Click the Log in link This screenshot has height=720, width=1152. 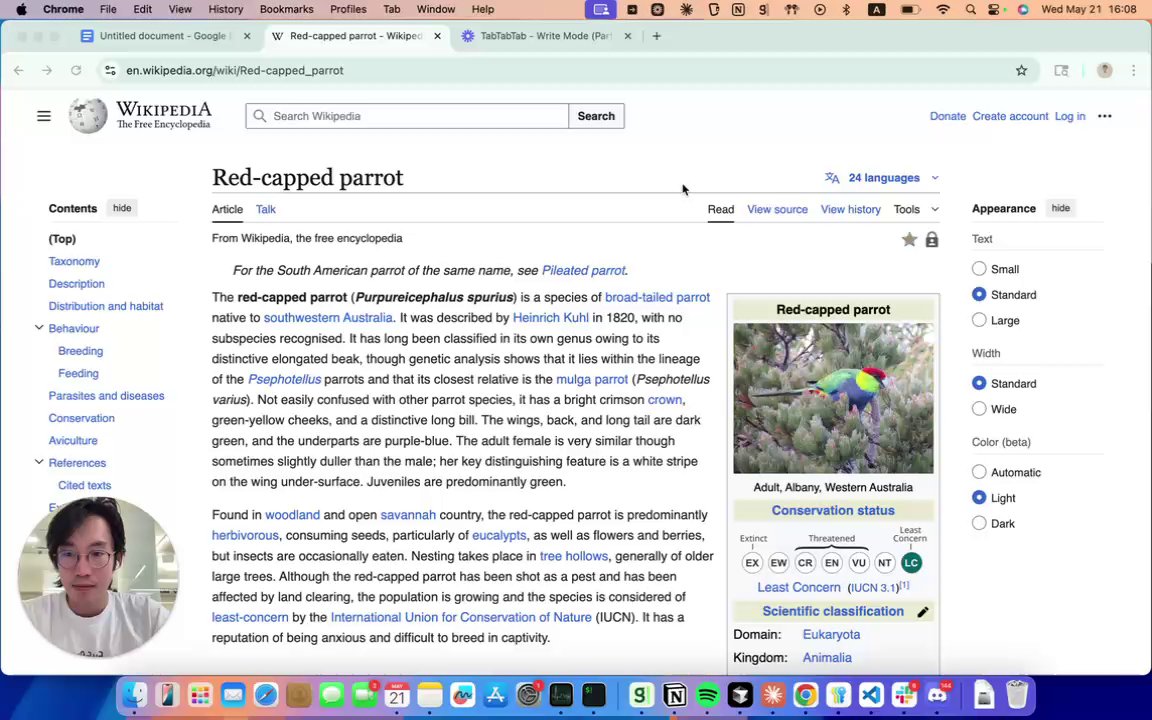click(x=1070, y=116)
